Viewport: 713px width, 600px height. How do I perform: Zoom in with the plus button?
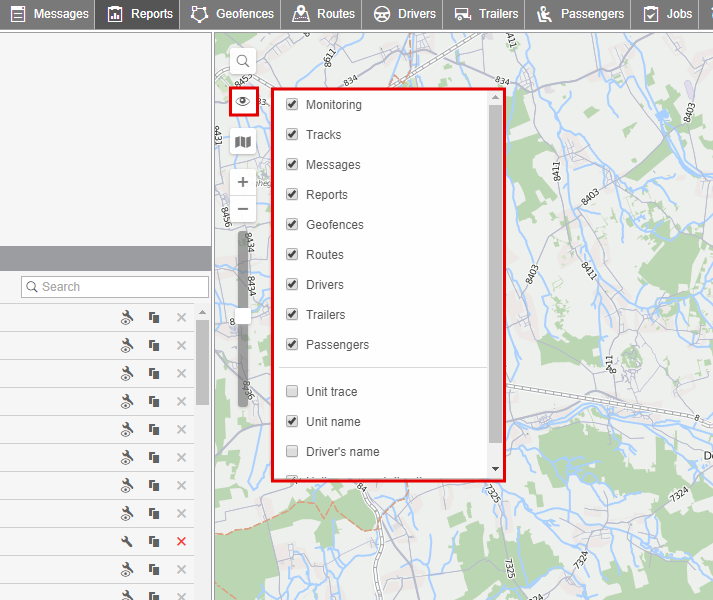pos(243,183)
